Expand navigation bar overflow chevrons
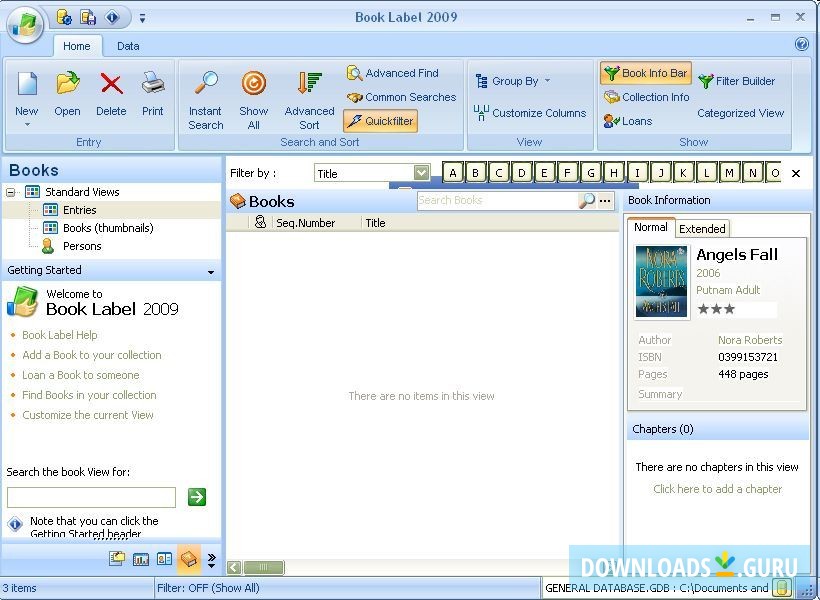The height and width of the screenshot is (600, 820). [x=211, y=560]
